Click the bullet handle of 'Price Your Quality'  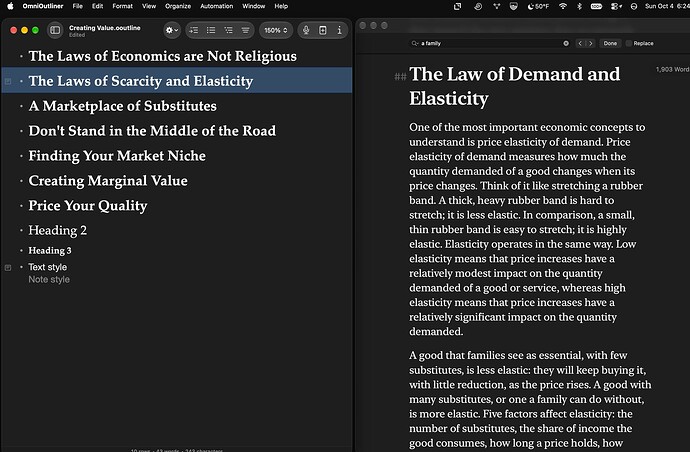click(21, 206)
